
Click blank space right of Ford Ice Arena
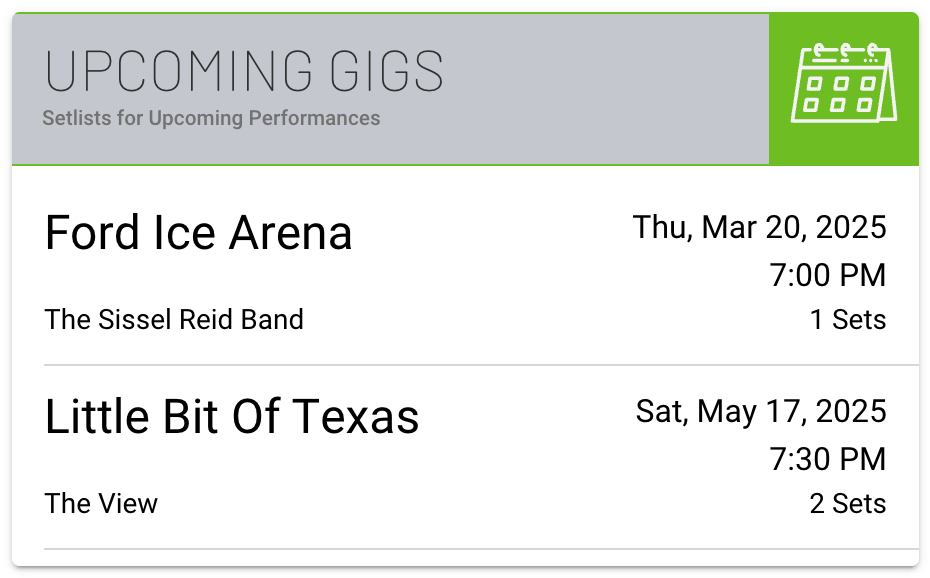tap(490, 235)
